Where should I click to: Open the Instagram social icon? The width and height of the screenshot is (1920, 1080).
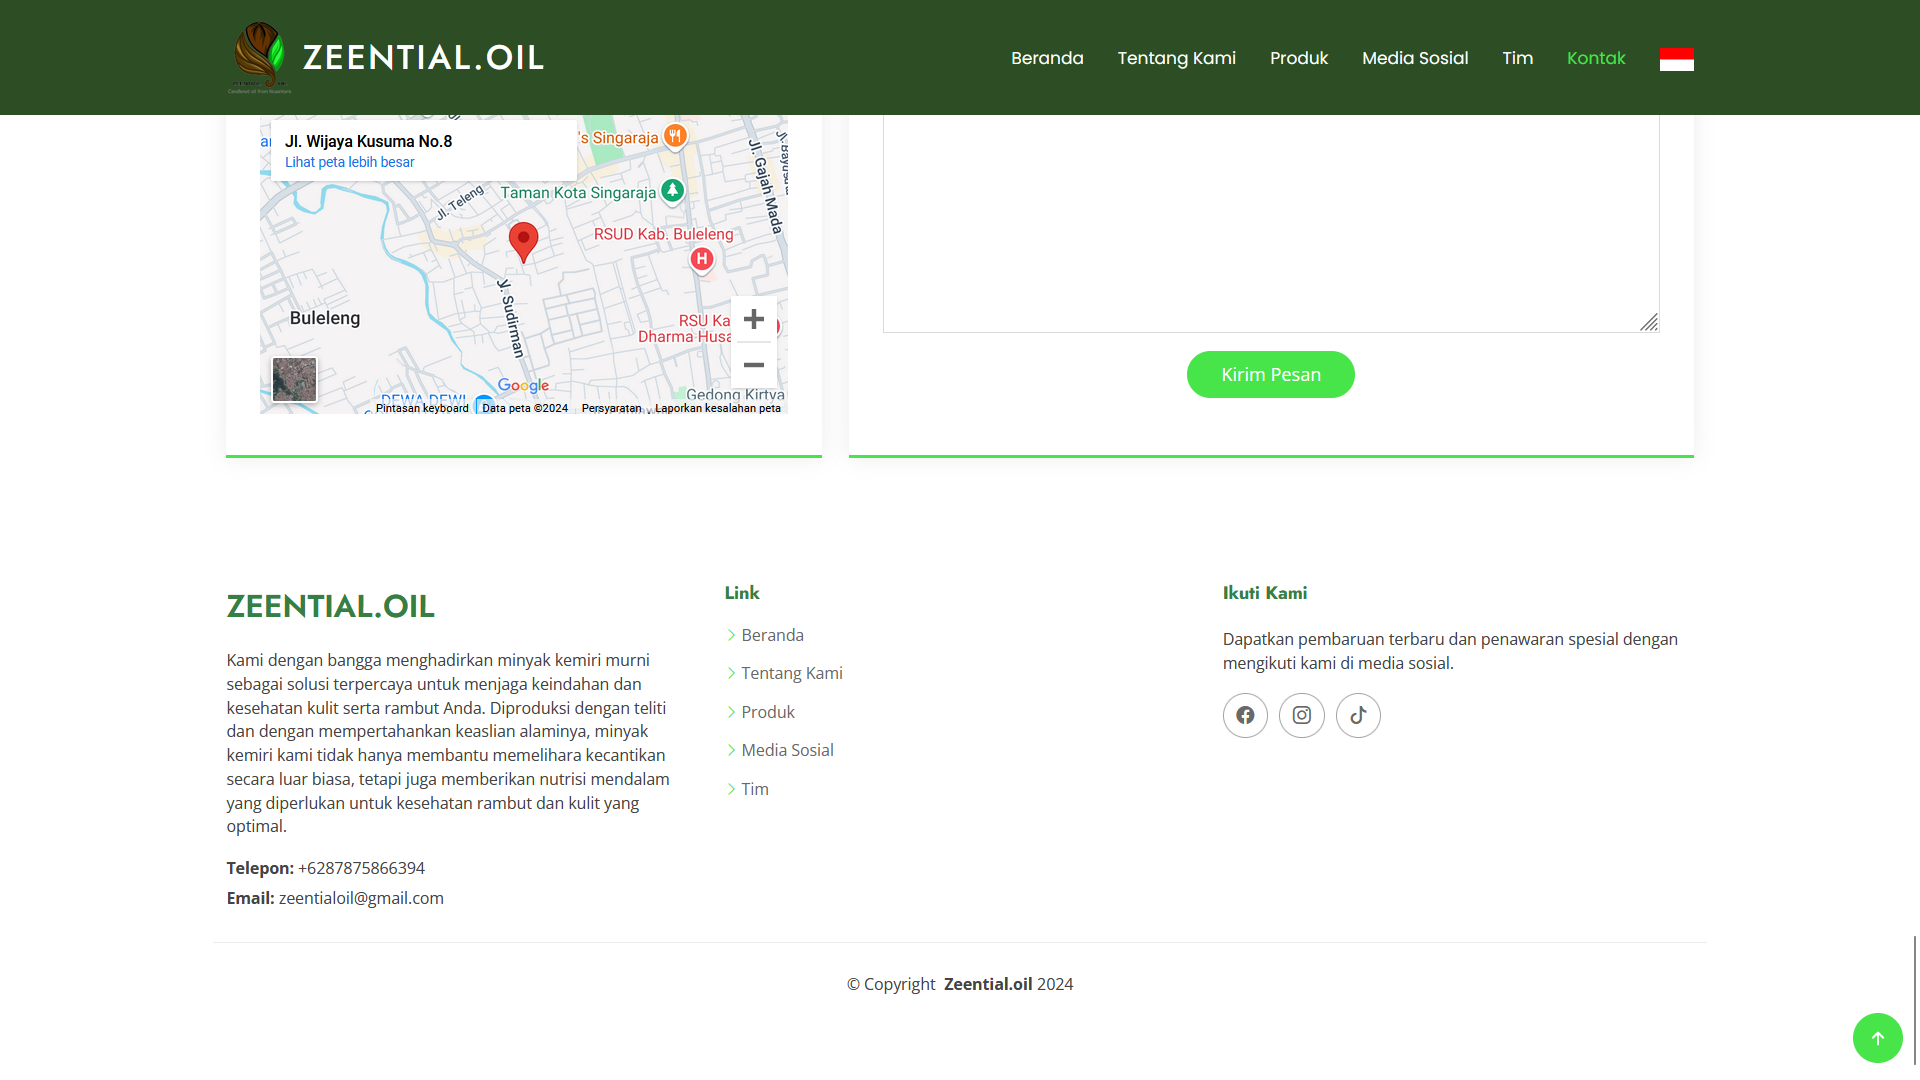coord(1301,715)
